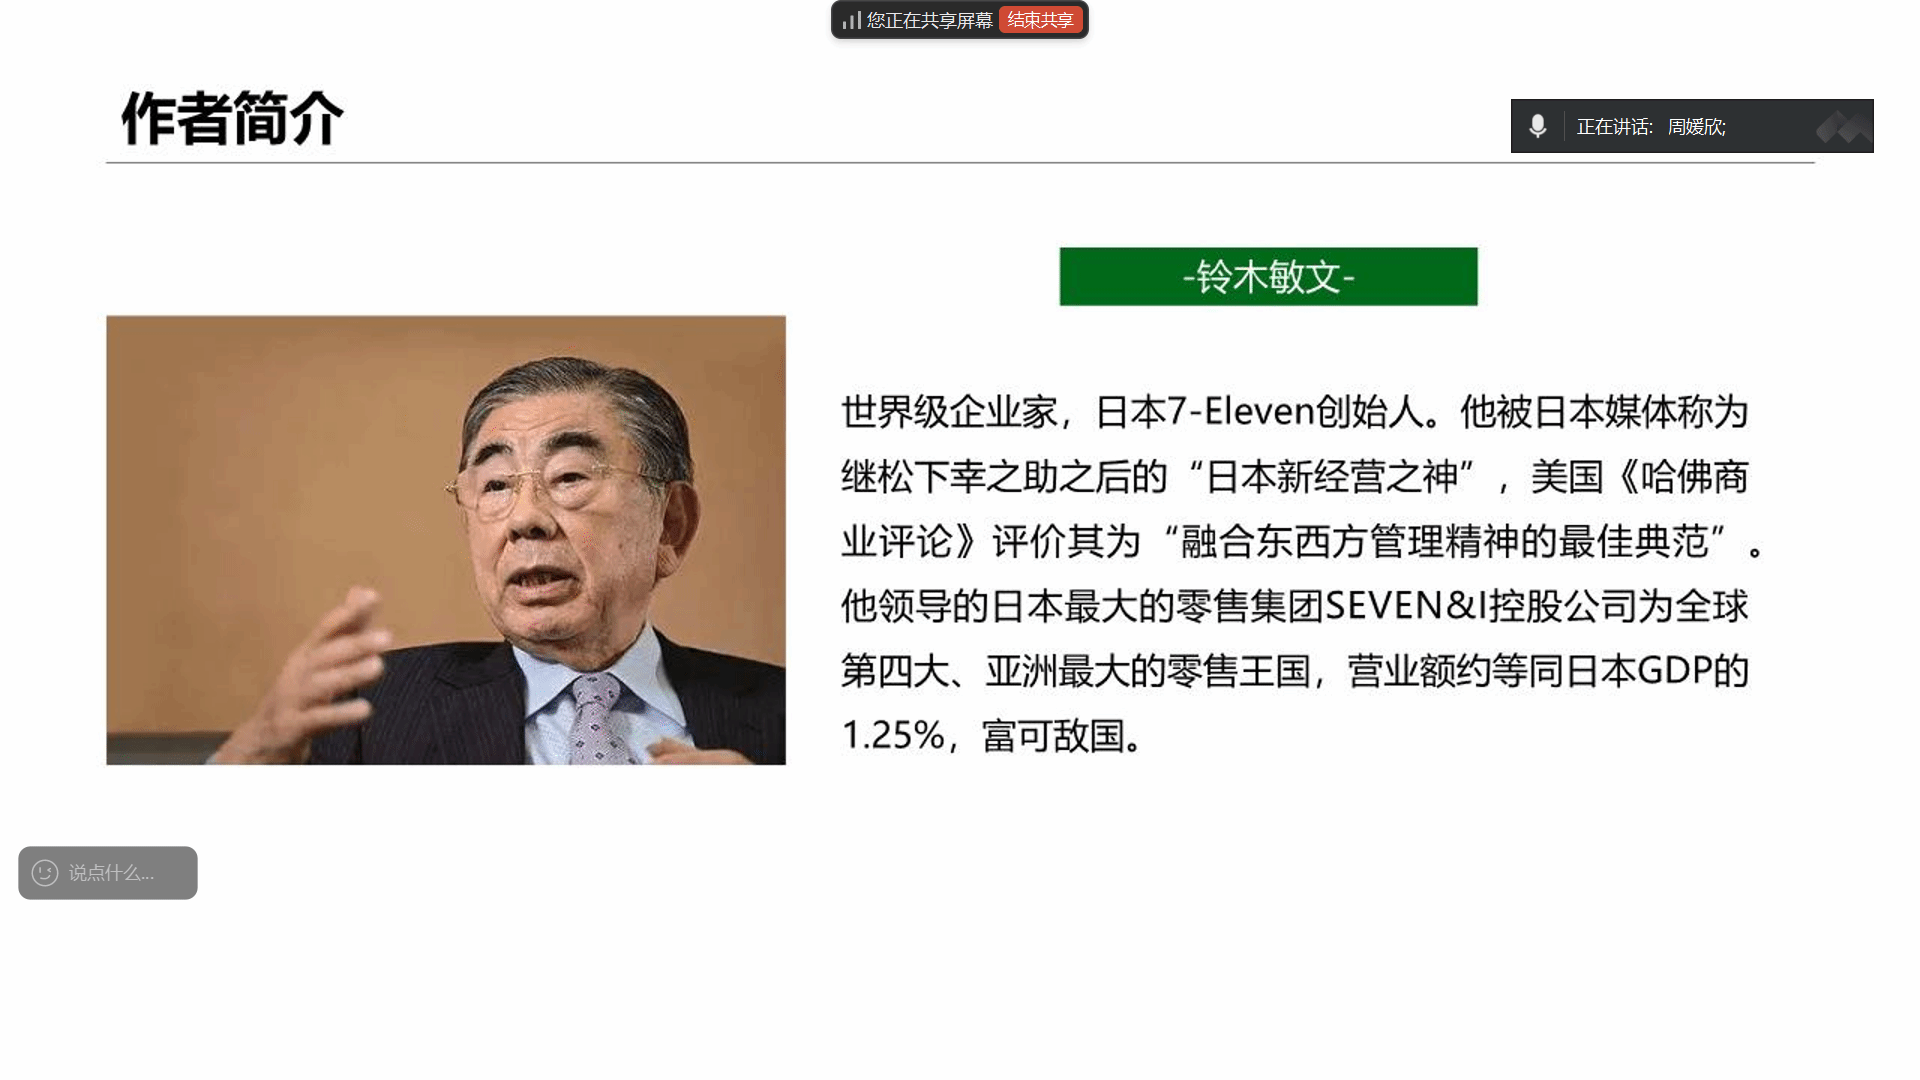The height and width of the screenshot is (1080, 1920).
Task: Click the 哈佛商 text in the paragraph
Action: tap(1693, 476)
